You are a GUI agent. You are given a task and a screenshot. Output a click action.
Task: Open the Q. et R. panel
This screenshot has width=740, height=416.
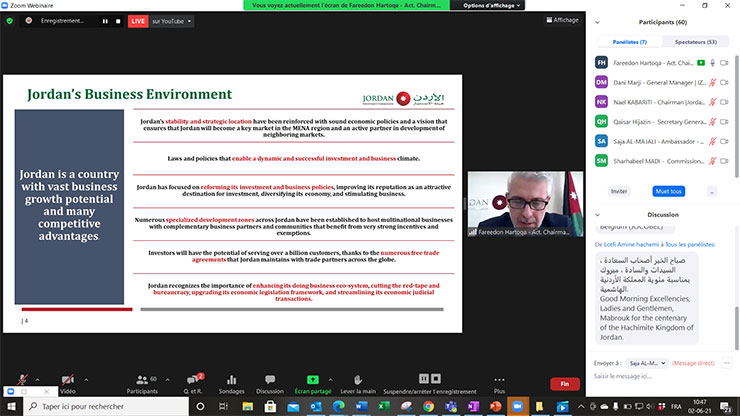pyautogui.click(x=193, y=384)
